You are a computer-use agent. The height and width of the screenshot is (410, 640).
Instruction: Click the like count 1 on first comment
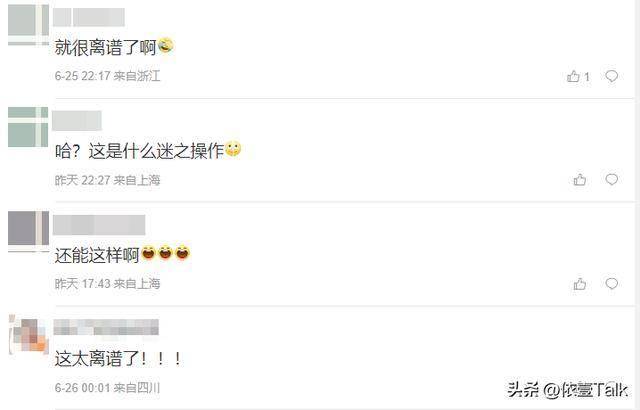coord(587,77)
